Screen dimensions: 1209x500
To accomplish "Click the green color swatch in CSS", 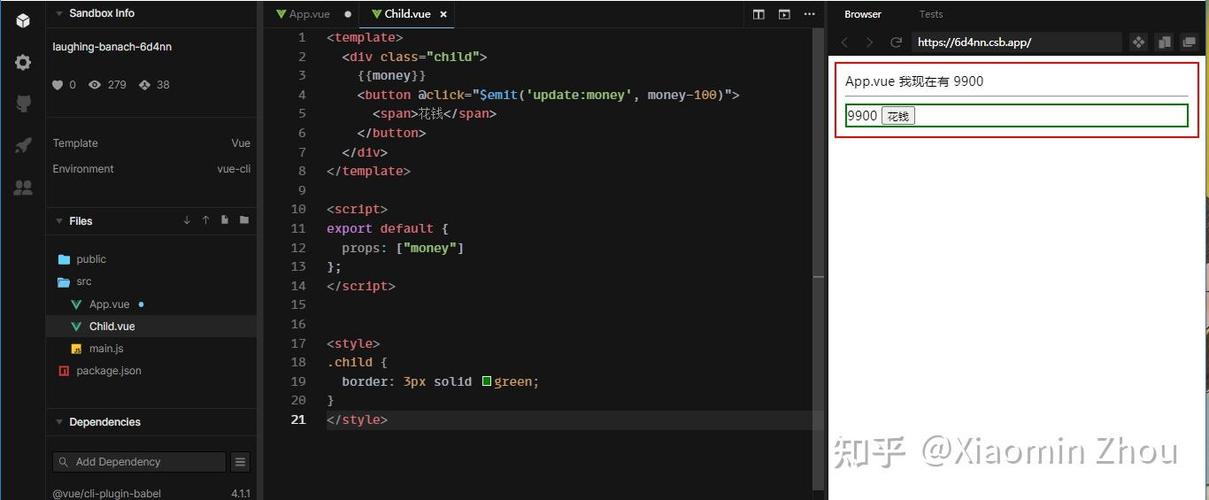I will [487, 381].
